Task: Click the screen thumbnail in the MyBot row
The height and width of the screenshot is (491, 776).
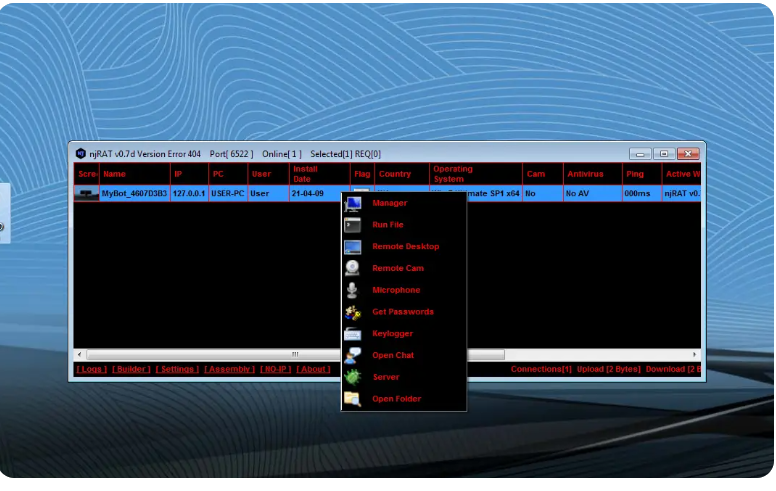Action: tap(87, 194)
